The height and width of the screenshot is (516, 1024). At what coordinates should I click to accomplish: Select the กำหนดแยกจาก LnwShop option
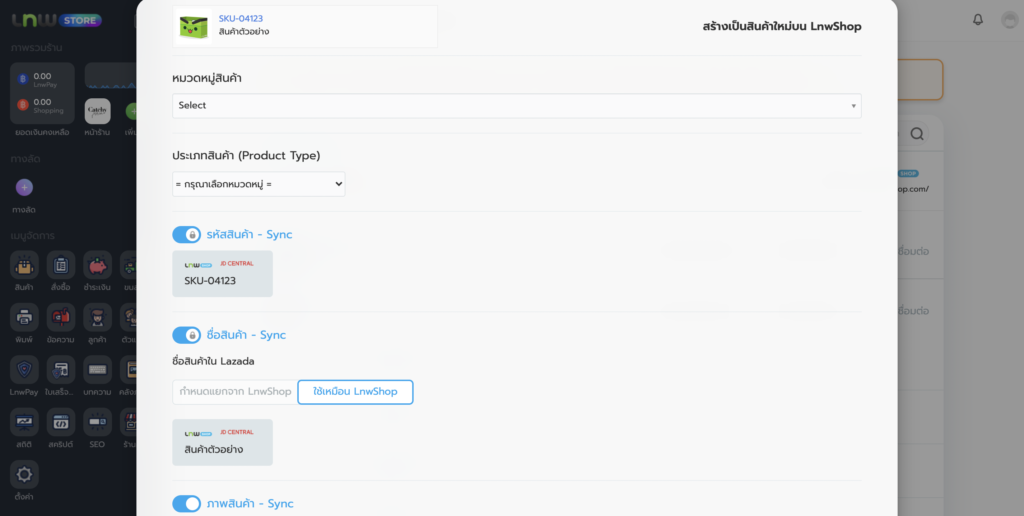click(235, 392)
